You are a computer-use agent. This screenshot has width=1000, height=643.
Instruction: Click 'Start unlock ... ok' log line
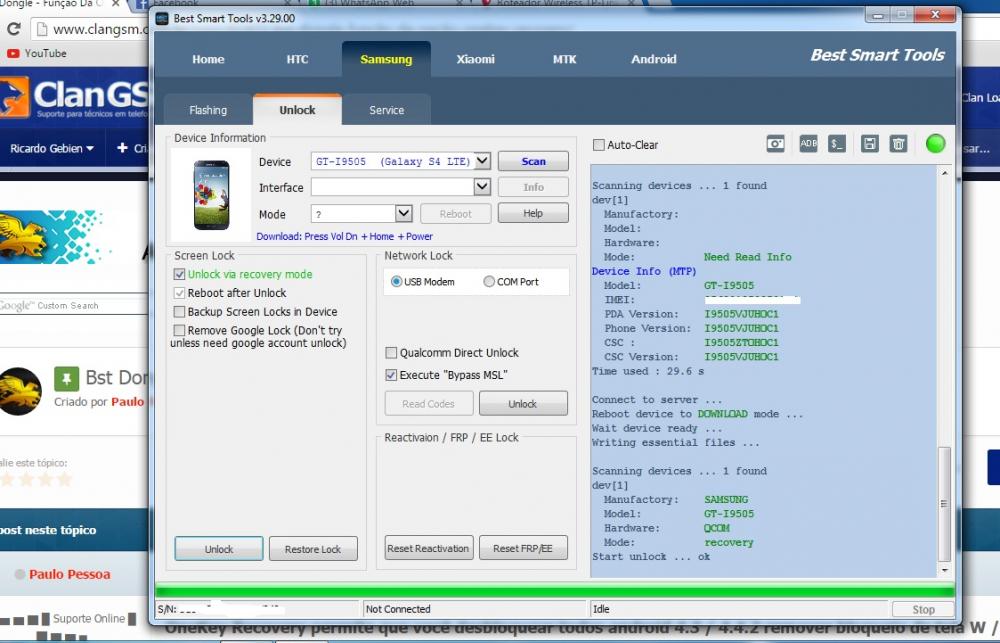[651, 557]
